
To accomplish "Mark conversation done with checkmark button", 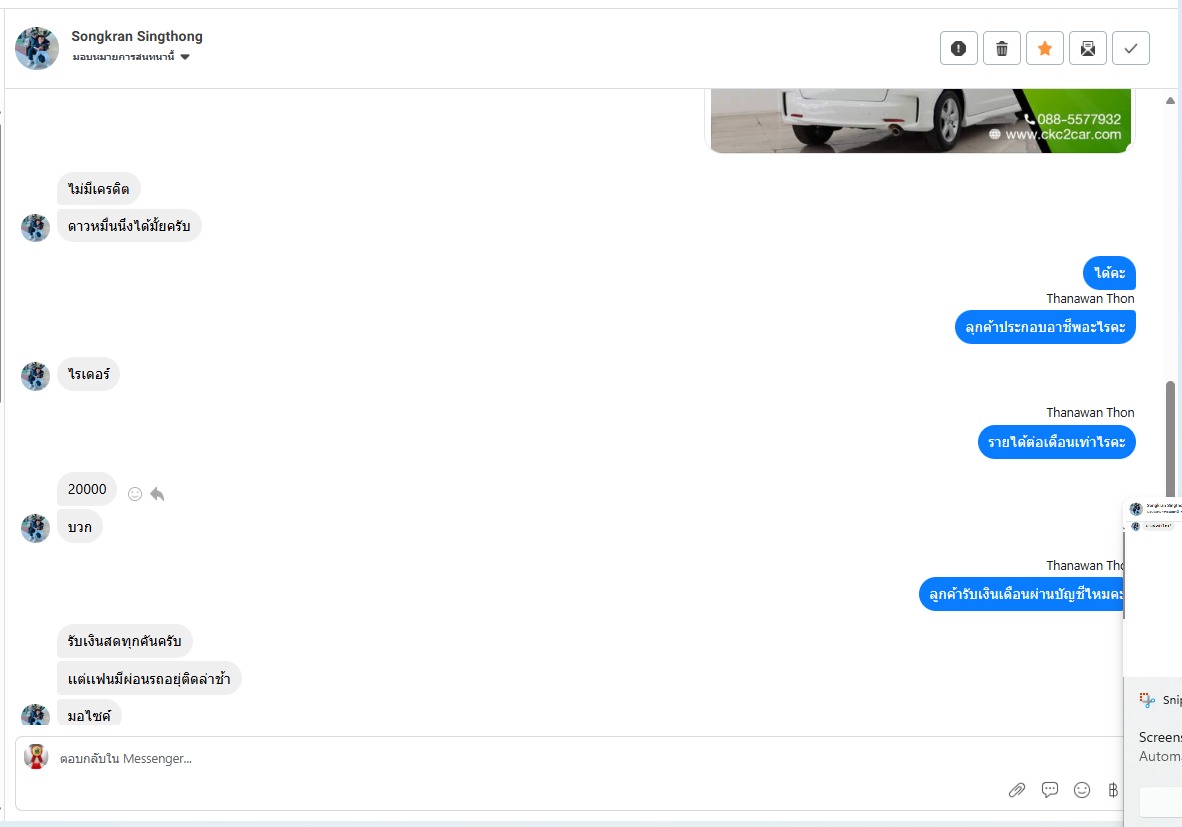I will coord(1131,48).
